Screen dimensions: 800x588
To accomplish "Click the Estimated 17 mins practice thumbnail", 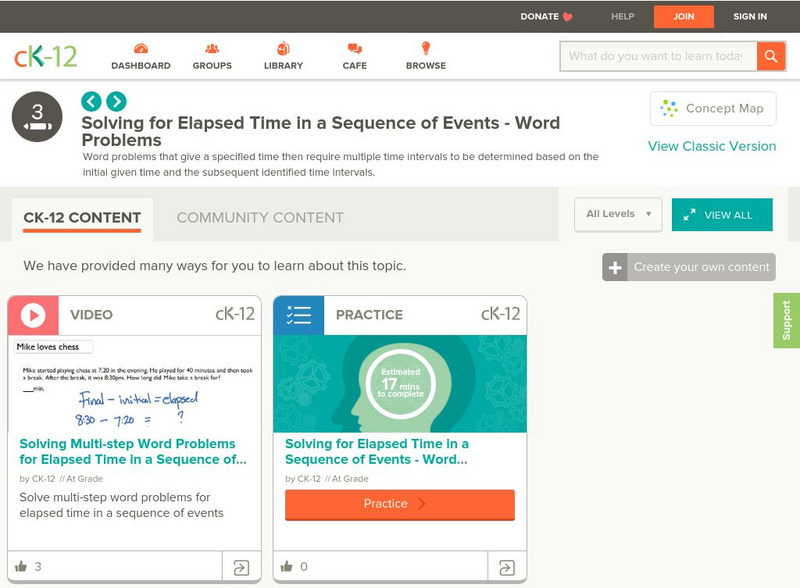I will 400,384.
